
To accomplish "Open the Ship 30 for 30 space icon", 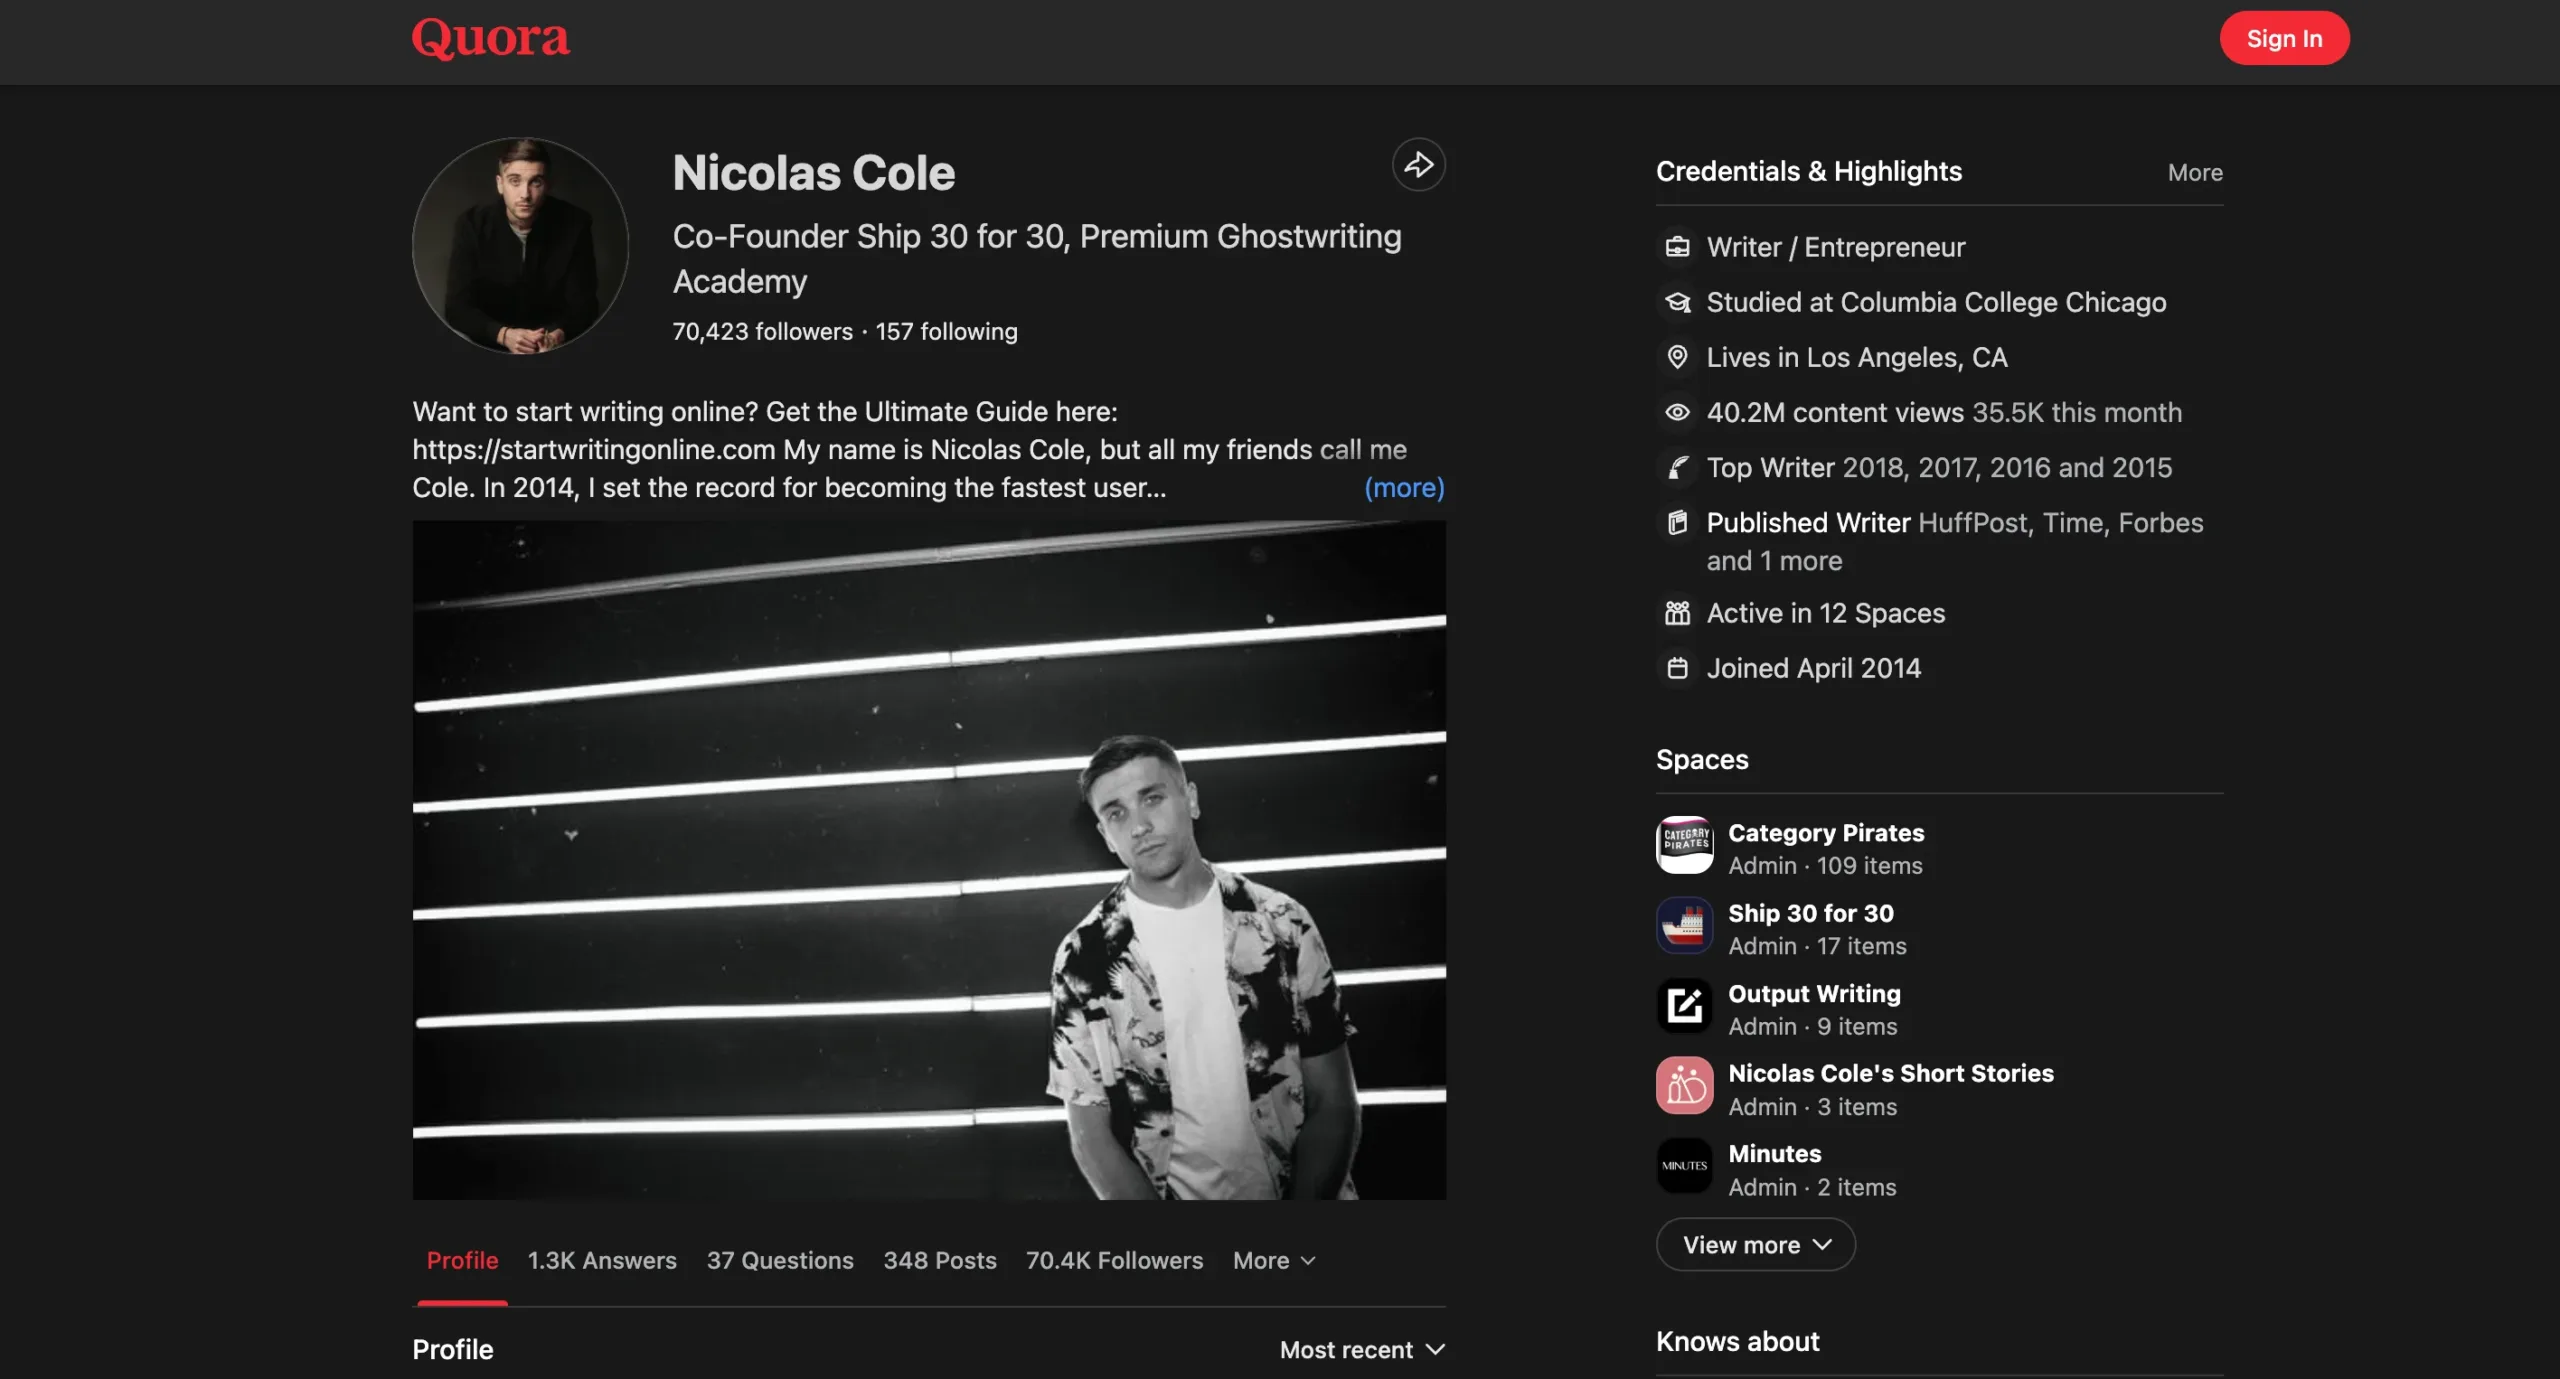I will coord(1684,926).
